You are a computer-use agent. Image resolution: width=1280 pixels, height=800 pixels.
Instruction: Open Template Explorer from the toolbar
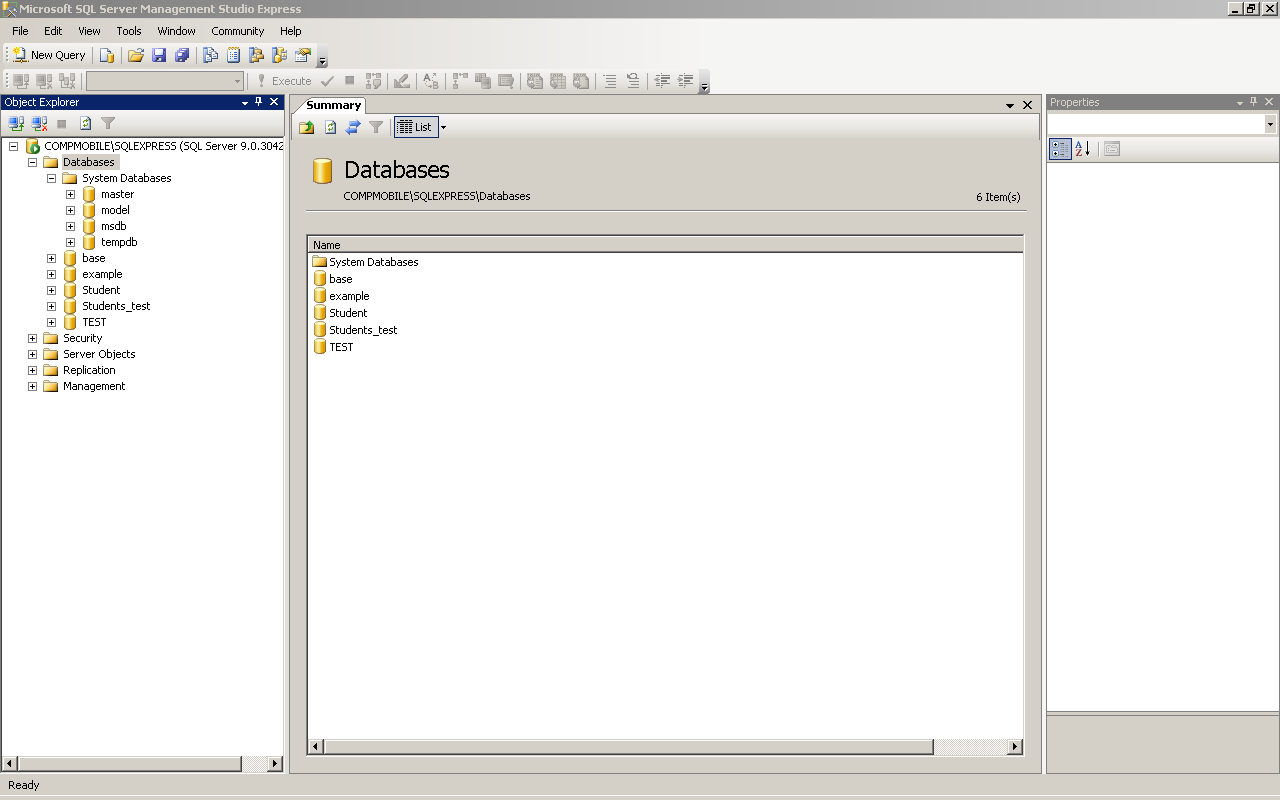pos(280,55)
